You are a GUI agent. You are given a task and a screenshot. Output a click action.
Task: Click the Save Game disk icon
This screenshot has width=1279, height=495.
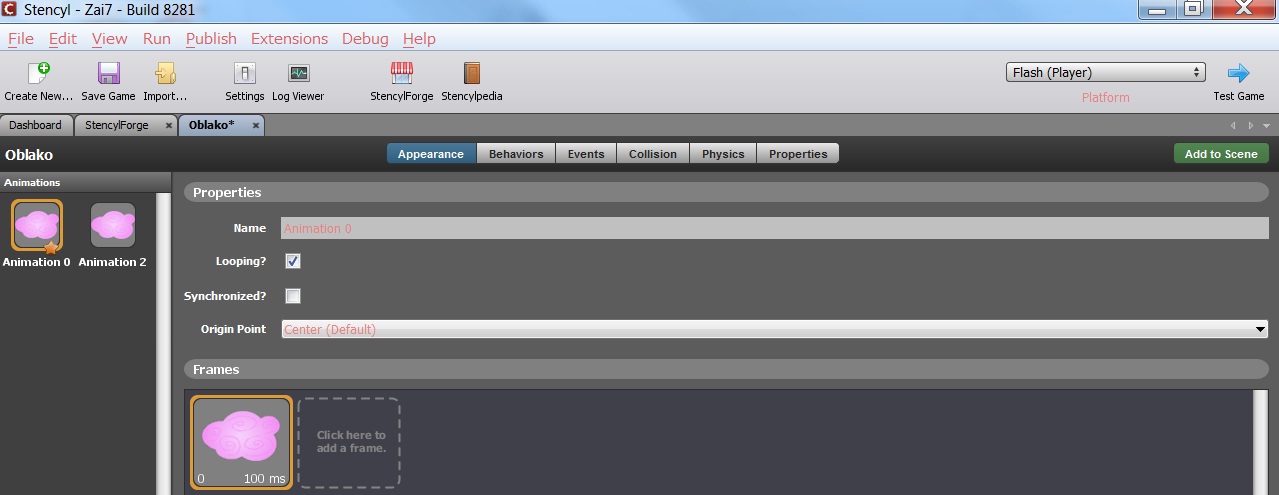click(108, 74)
